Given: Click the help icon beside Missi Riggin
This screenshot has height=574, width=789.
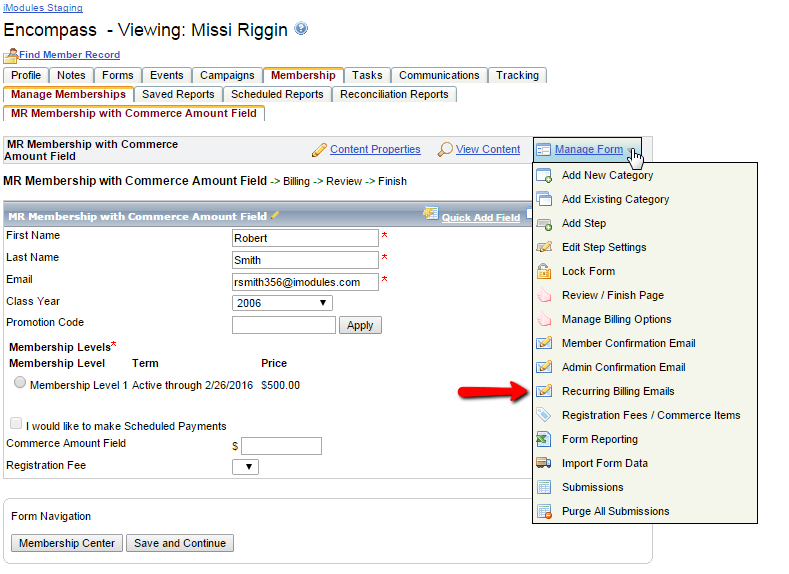Looking at the screenshot, I should coord(301,29).
